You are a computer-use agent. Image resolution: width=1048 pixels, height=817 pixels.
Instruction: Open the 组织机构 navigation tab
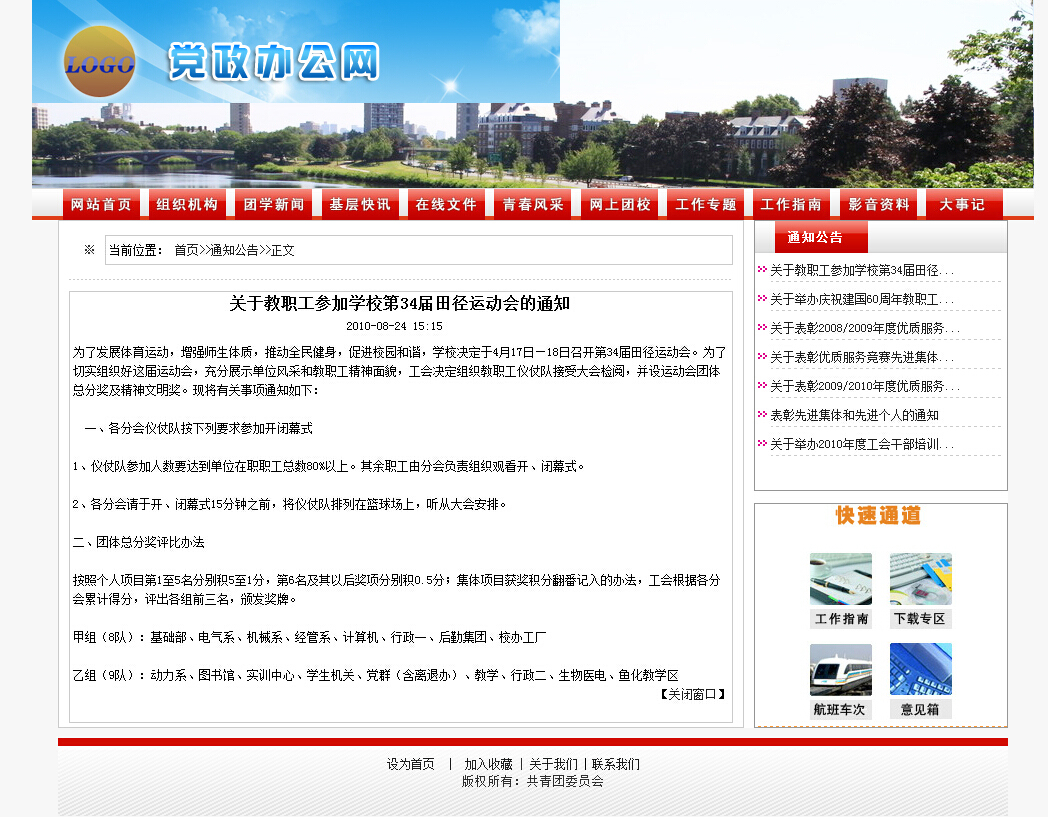[x=187, y=204]
